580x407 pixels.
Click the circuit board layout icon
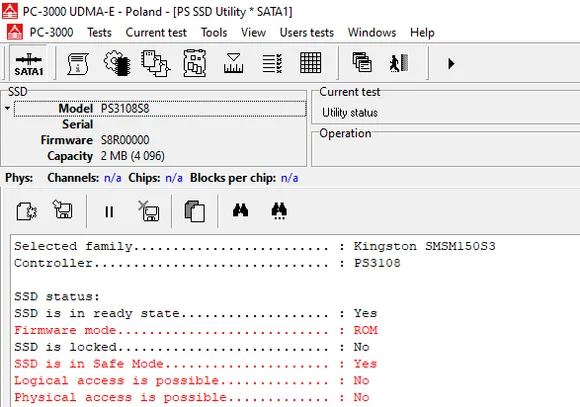[195, 63]
